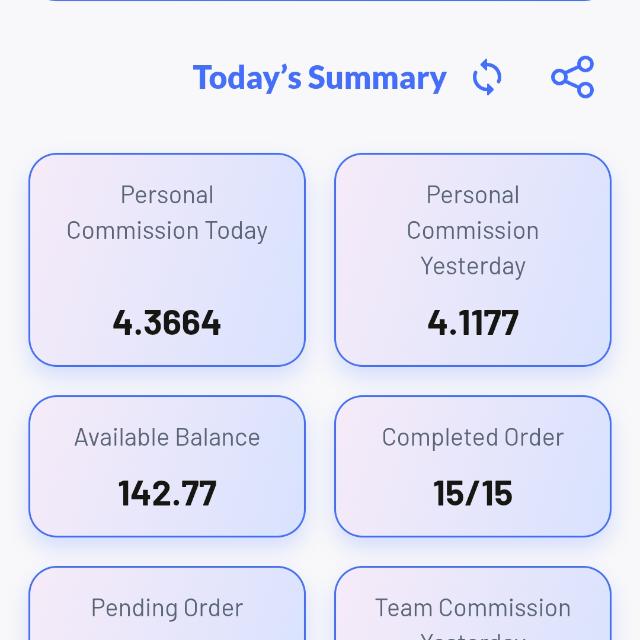The width and height of the screenshot is (640, 640).
Task: Select the Team Commission label text
Action: coord(473,608)
